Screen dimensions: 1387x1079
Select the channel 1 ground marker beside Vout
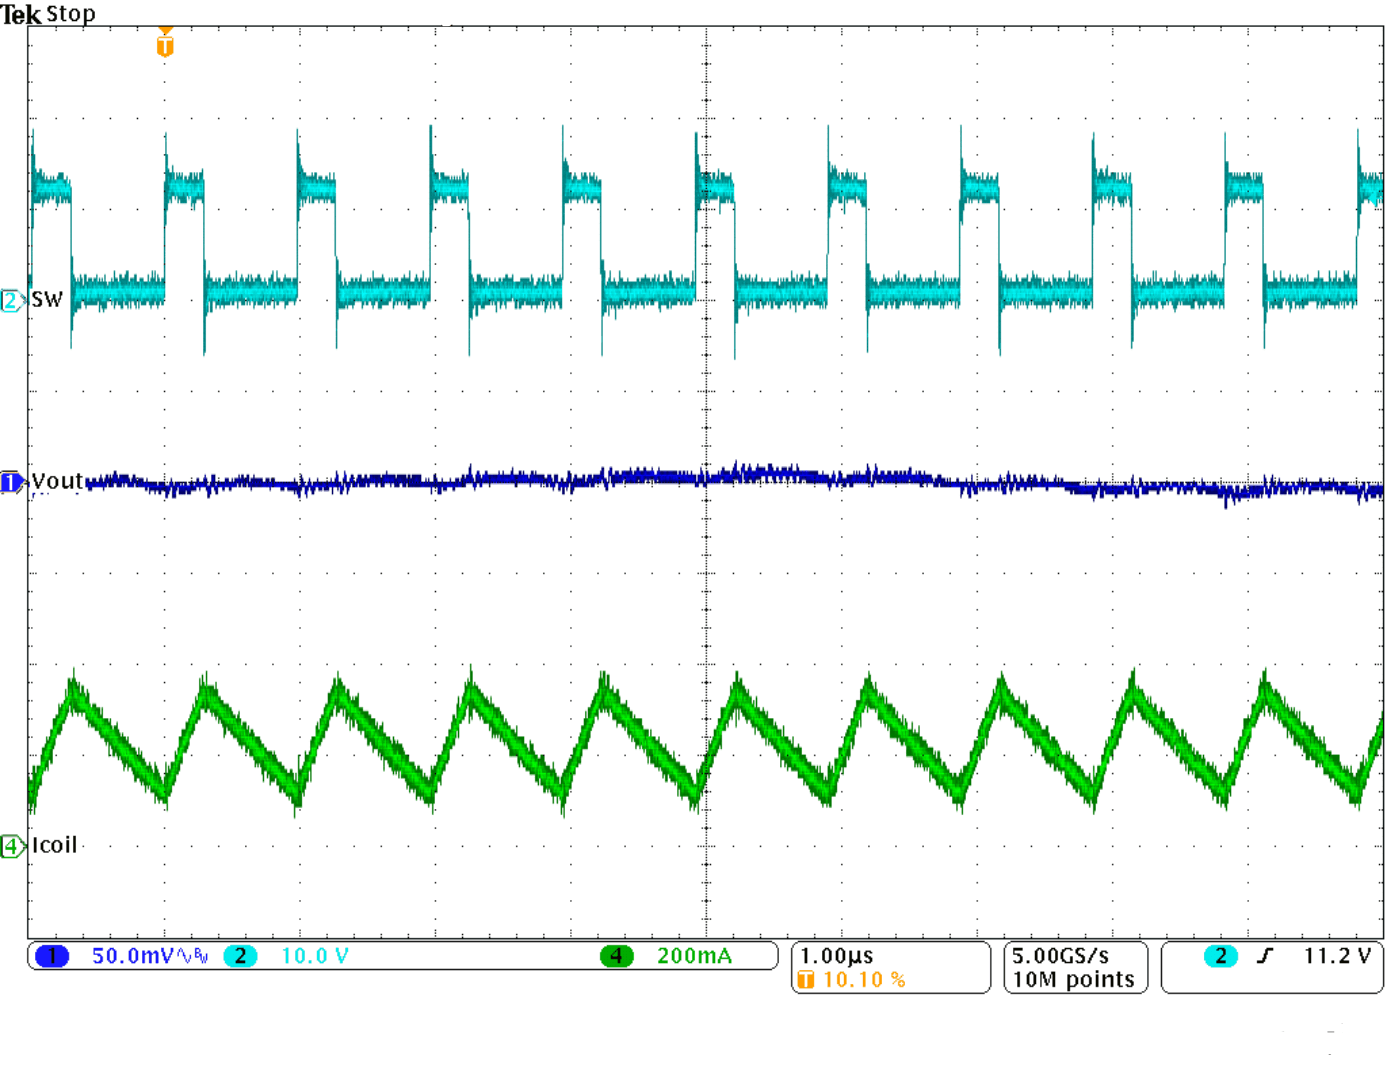click(x=11, y=482)
